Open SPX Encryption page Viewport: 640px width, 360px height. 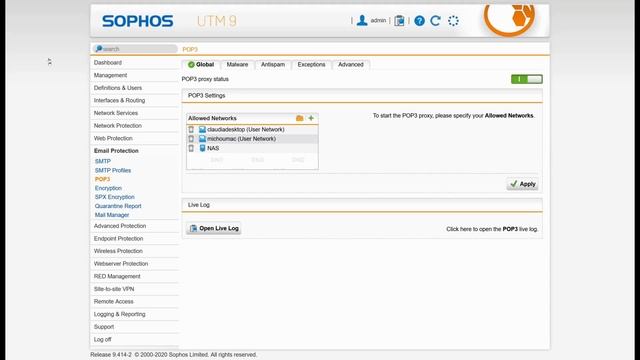pyautogui.click(x=114, y=197)
